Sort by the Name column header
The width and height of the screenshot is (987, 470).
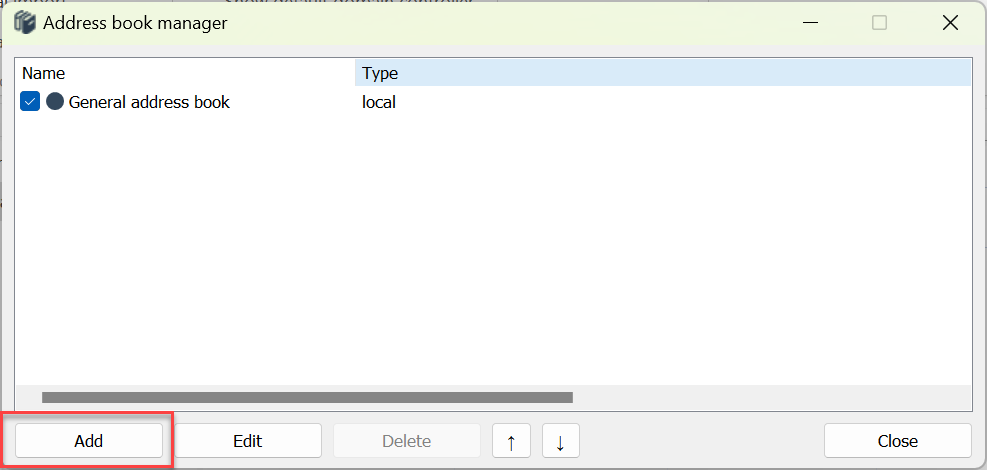coord(185,73)
